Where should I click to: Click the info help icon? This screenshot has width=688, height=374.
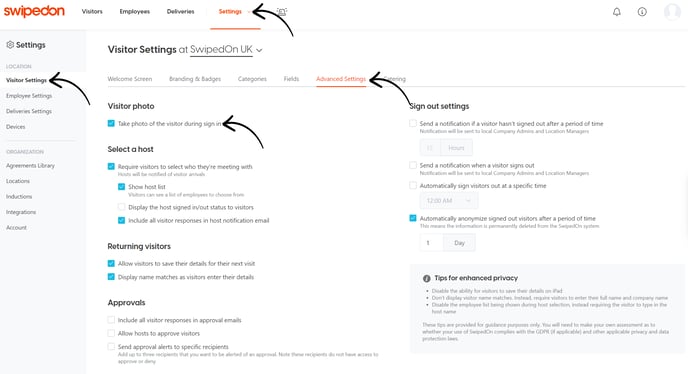tap(642, 12)
